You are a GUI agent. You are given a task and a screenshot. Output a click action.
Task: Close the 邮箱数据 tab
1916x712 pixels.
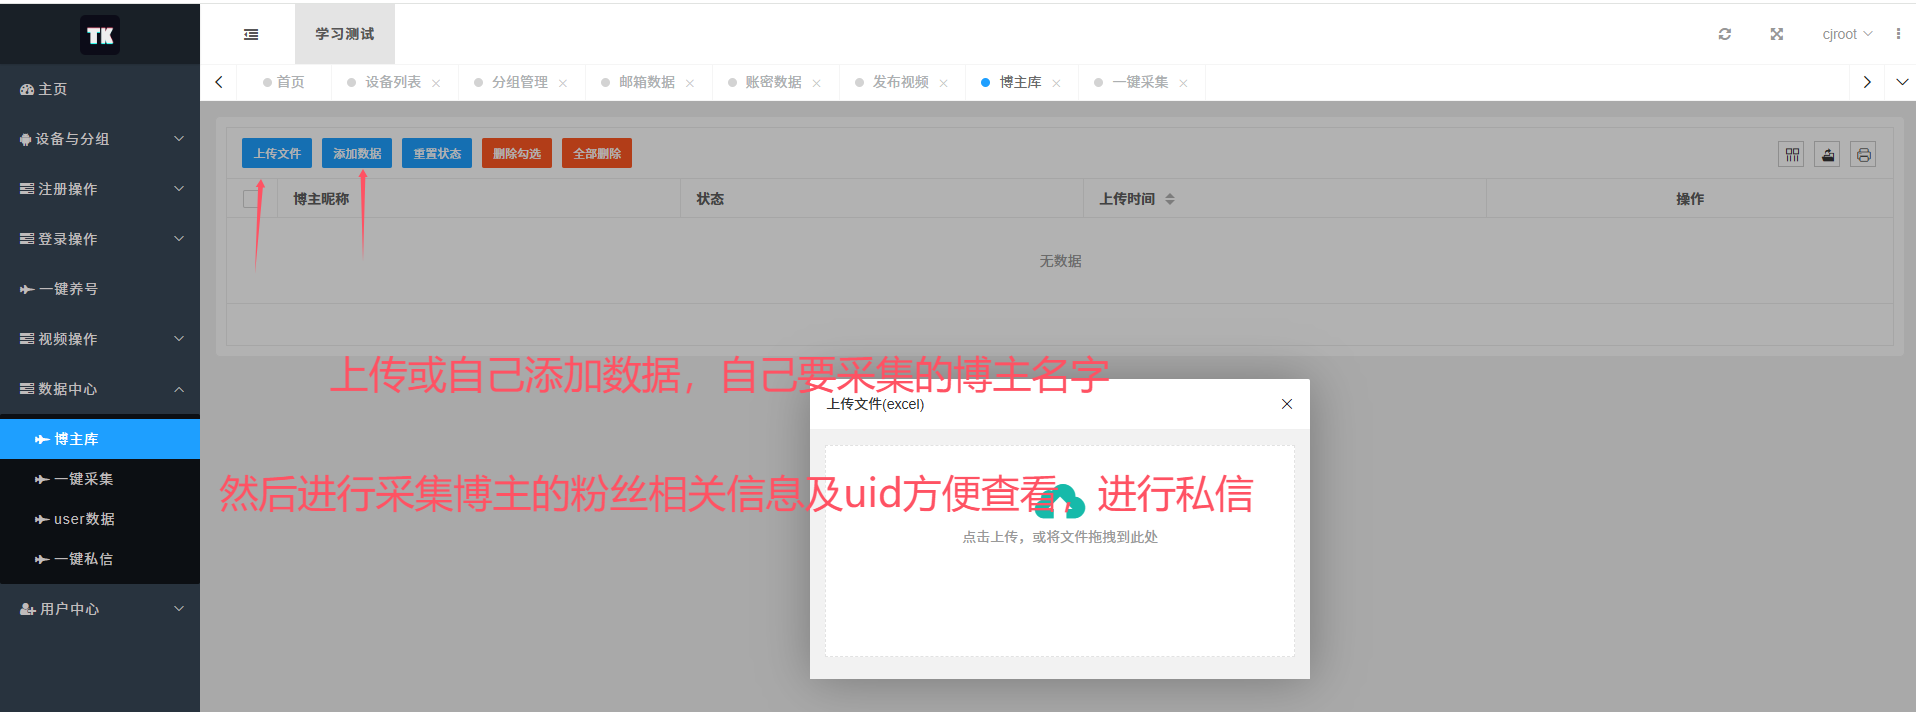[x=690, y=83]
